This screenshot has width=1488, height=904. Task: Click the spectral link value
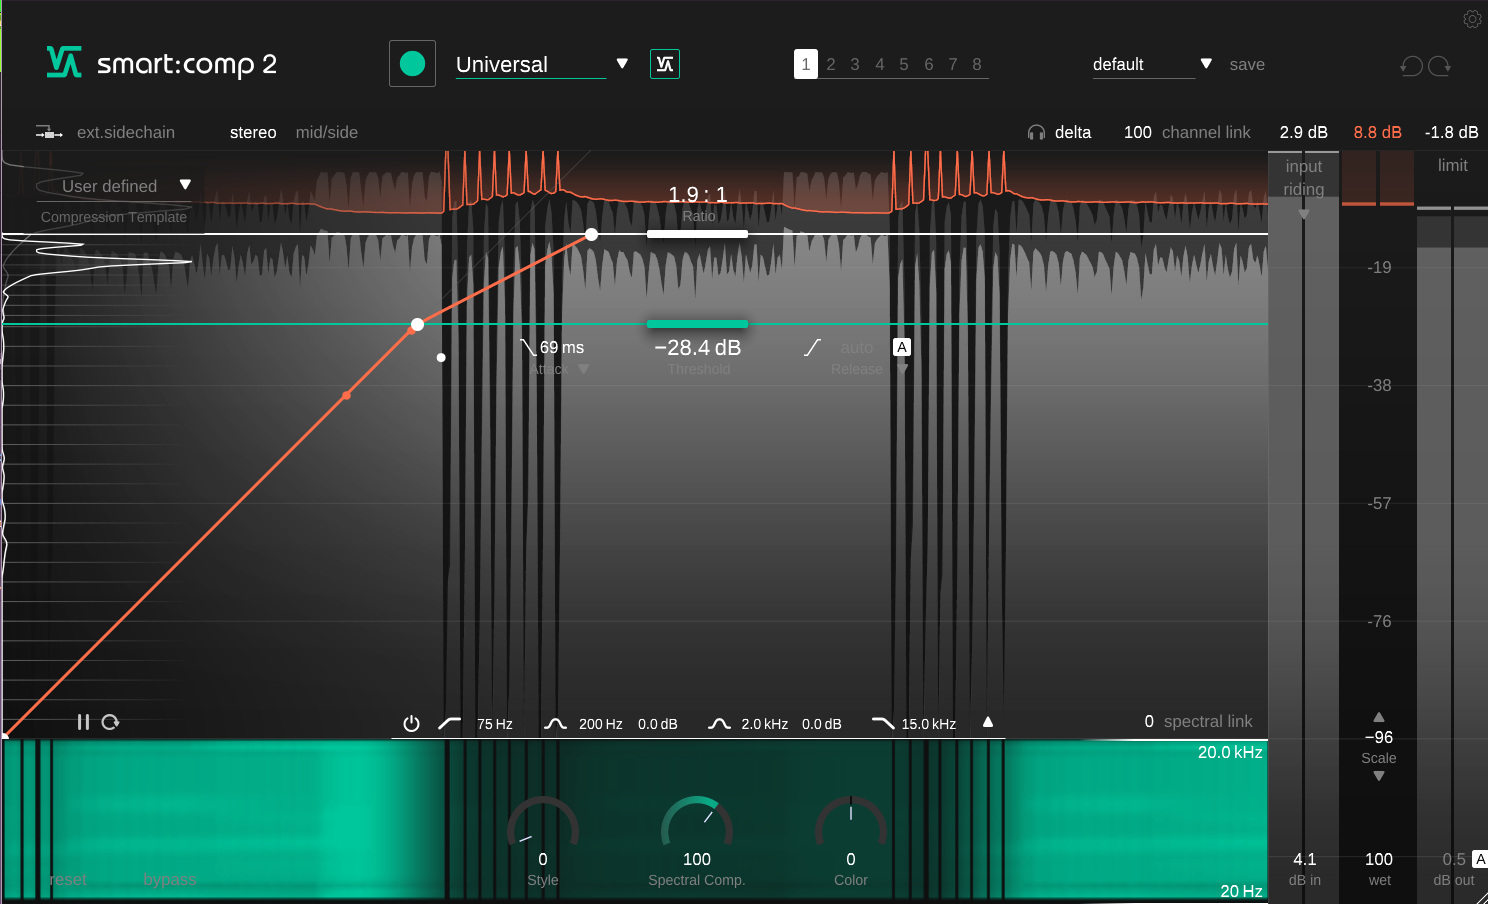click(1149, 721)
